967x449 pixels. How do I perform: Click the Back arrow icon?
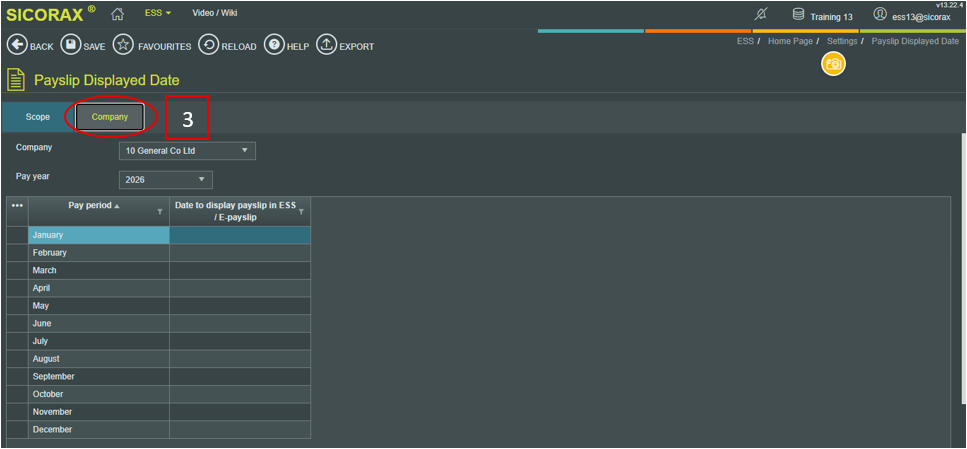click(16, 46)
